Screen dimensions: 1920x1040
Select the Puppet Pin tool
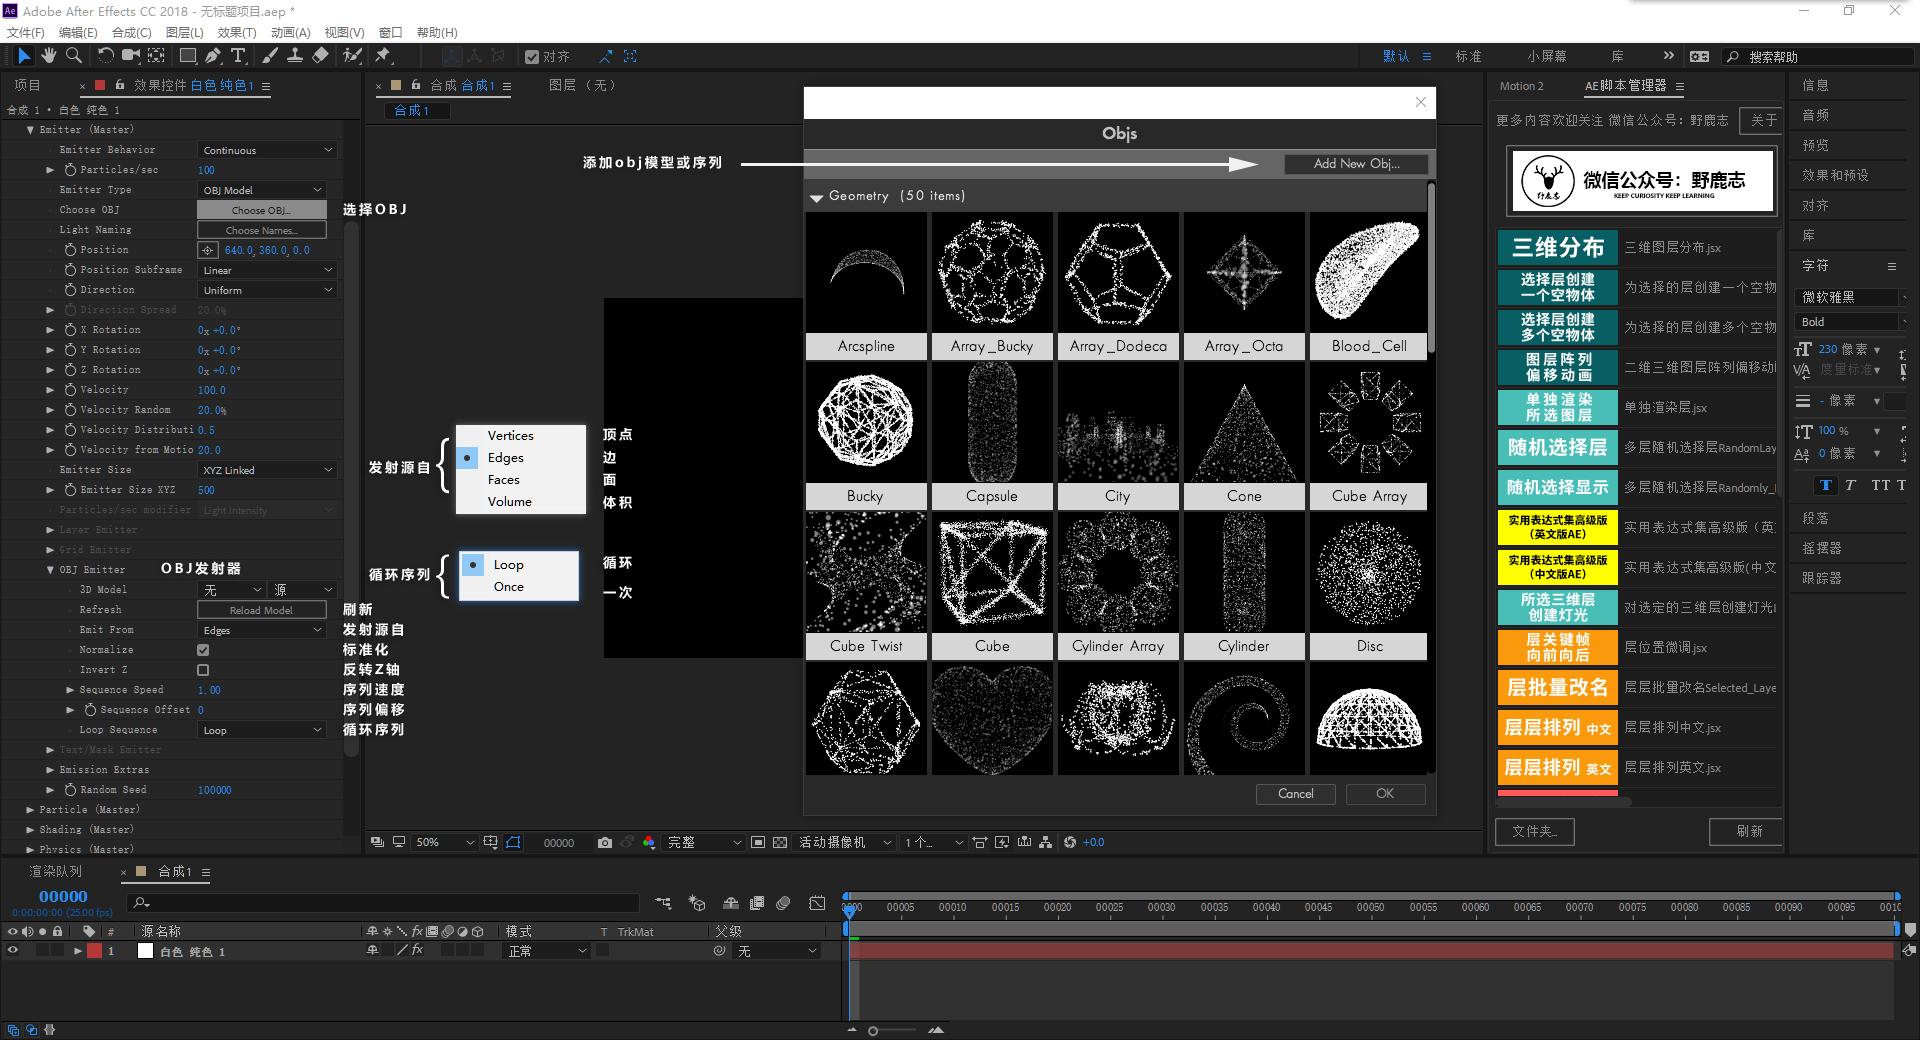383,56
